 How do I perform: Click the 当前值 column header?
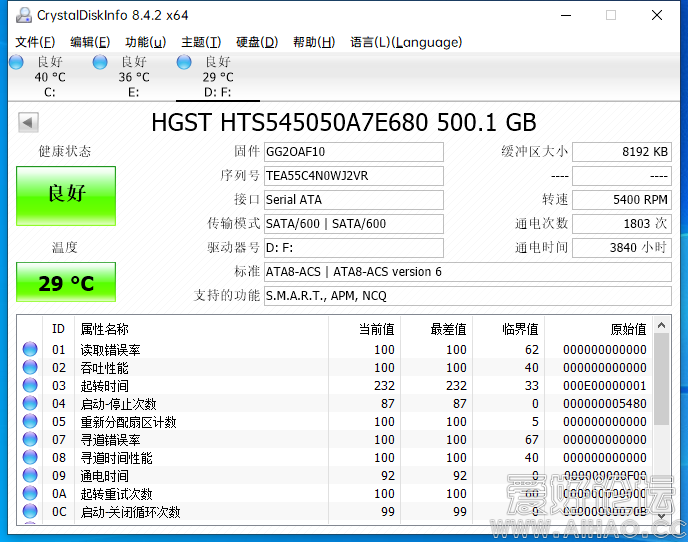[x=364, y=329]
